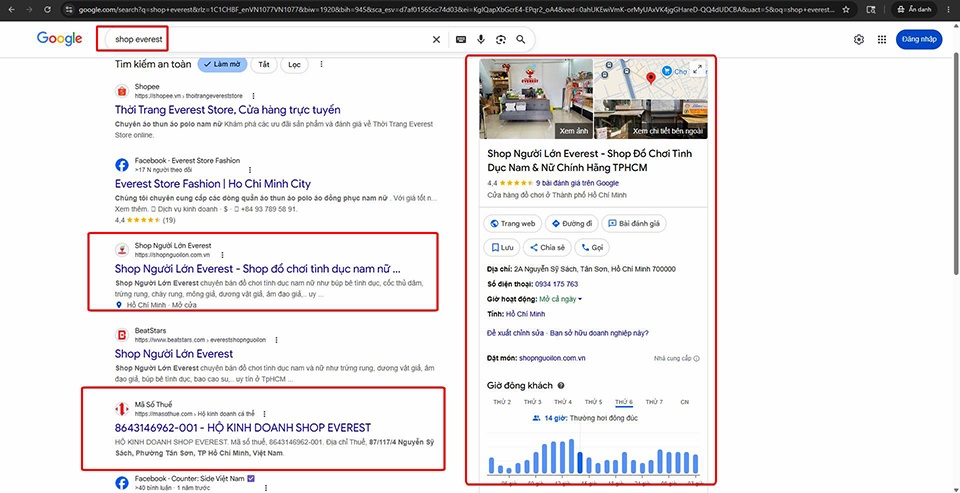This screenshot has height=493, width=960.
Task: Click the browser back arrow
Action: 12,10
